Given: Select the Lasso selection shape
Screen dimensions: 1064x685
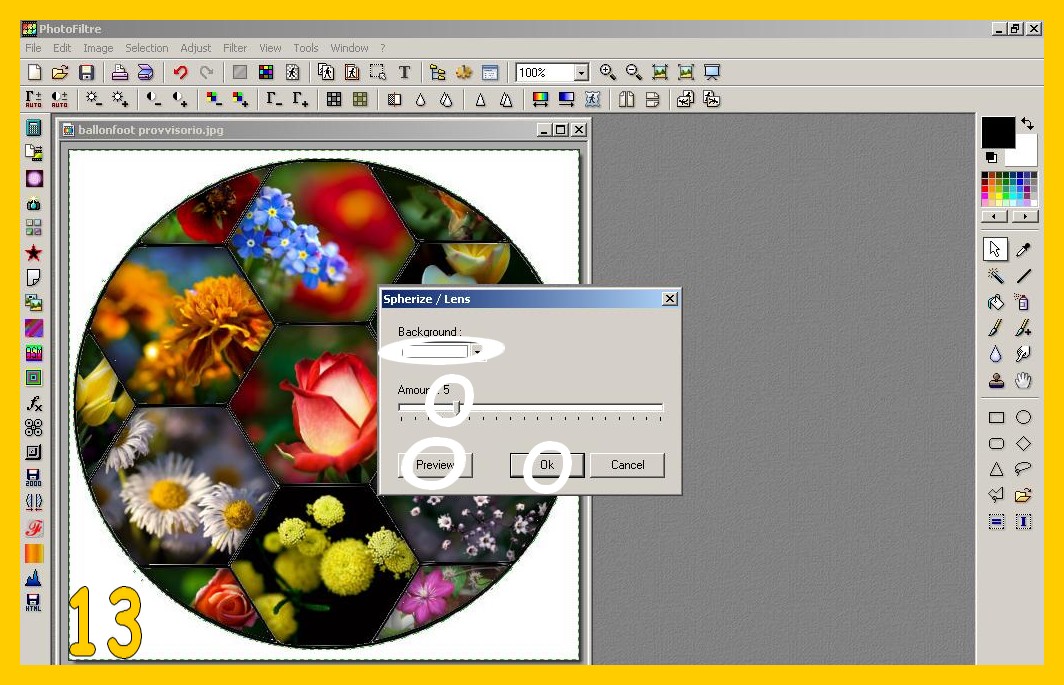Looking at the screenshot, I should coord(1023,469).
